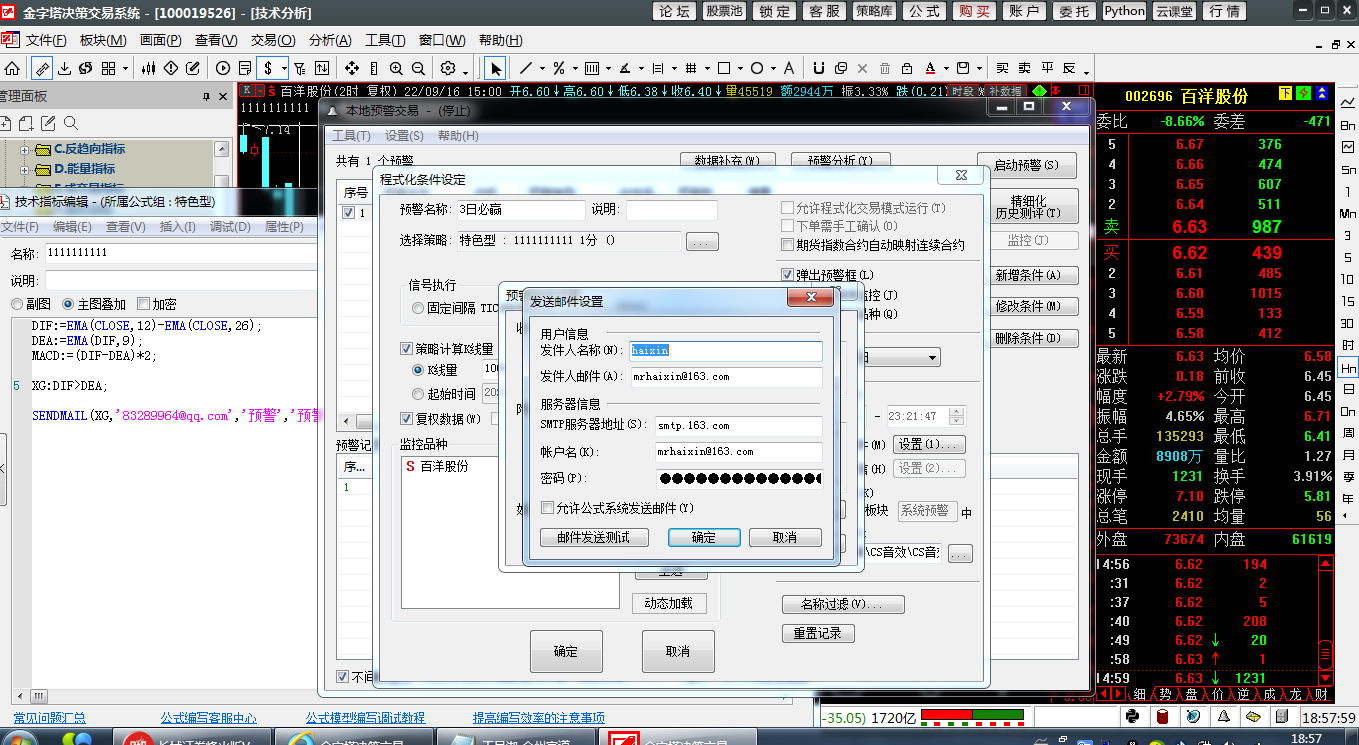Open the percent tool dropdown arrow
The height and width of the screenshot is (745, 1359).
(x=575, y=69)
